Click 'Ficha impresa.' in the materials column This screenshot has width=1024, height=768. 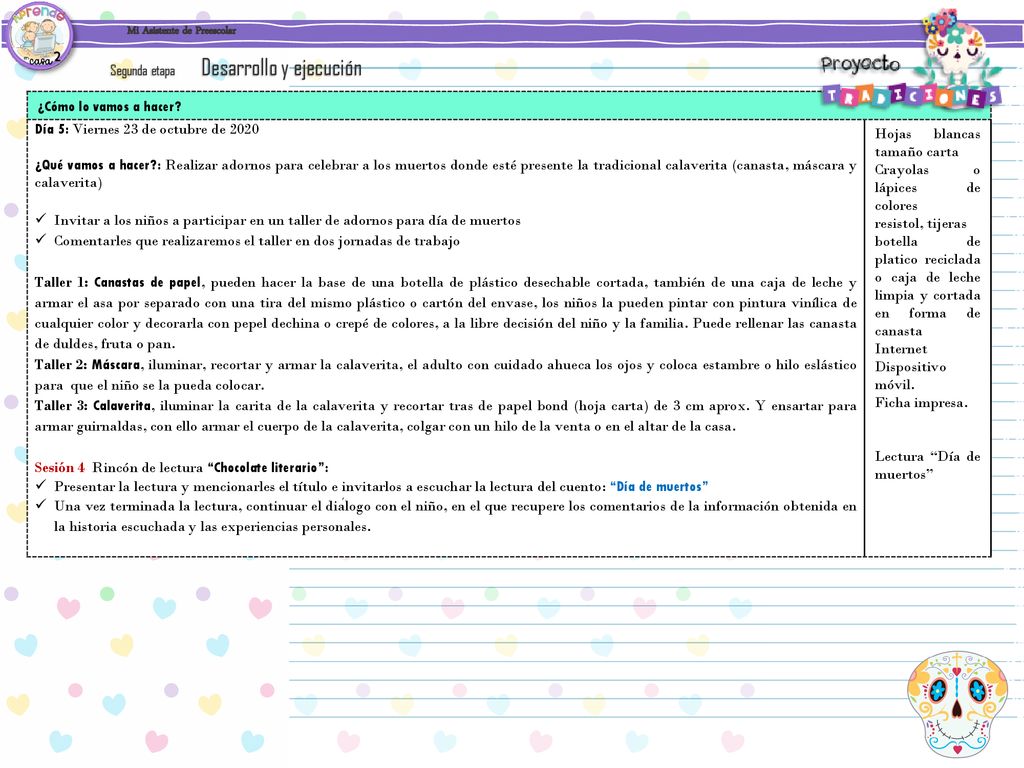[x=921, y=403]
